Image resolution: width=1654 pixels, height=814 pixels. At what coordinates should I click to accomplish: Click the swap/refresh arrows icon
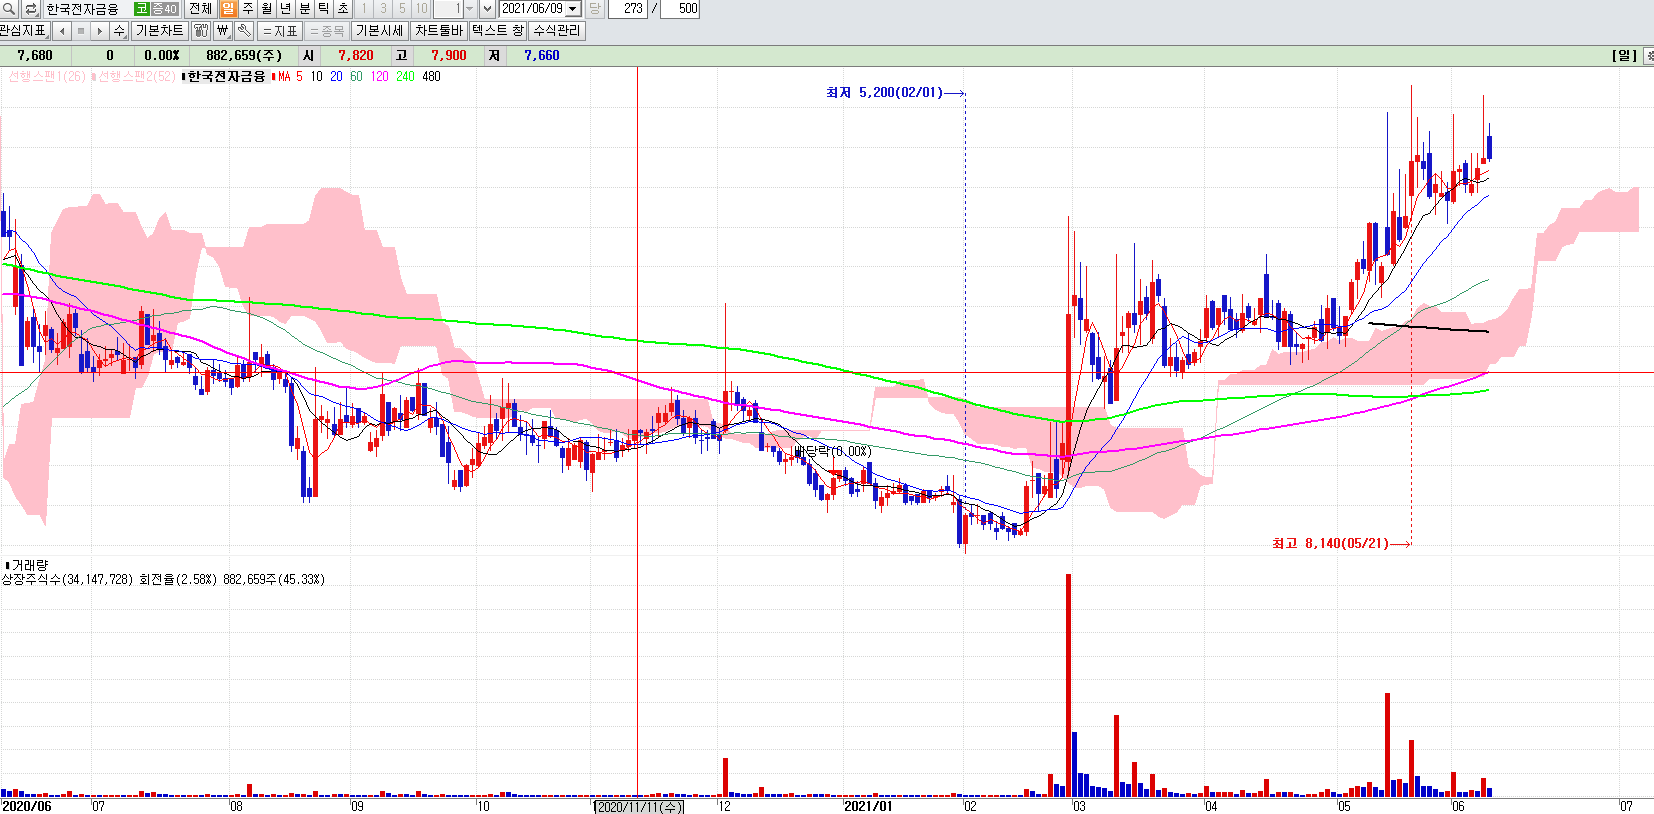click(x=30, y=9)
